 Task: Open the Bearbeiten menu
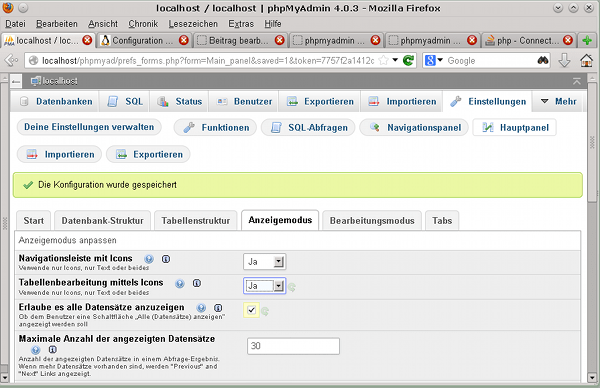[57, 24]
